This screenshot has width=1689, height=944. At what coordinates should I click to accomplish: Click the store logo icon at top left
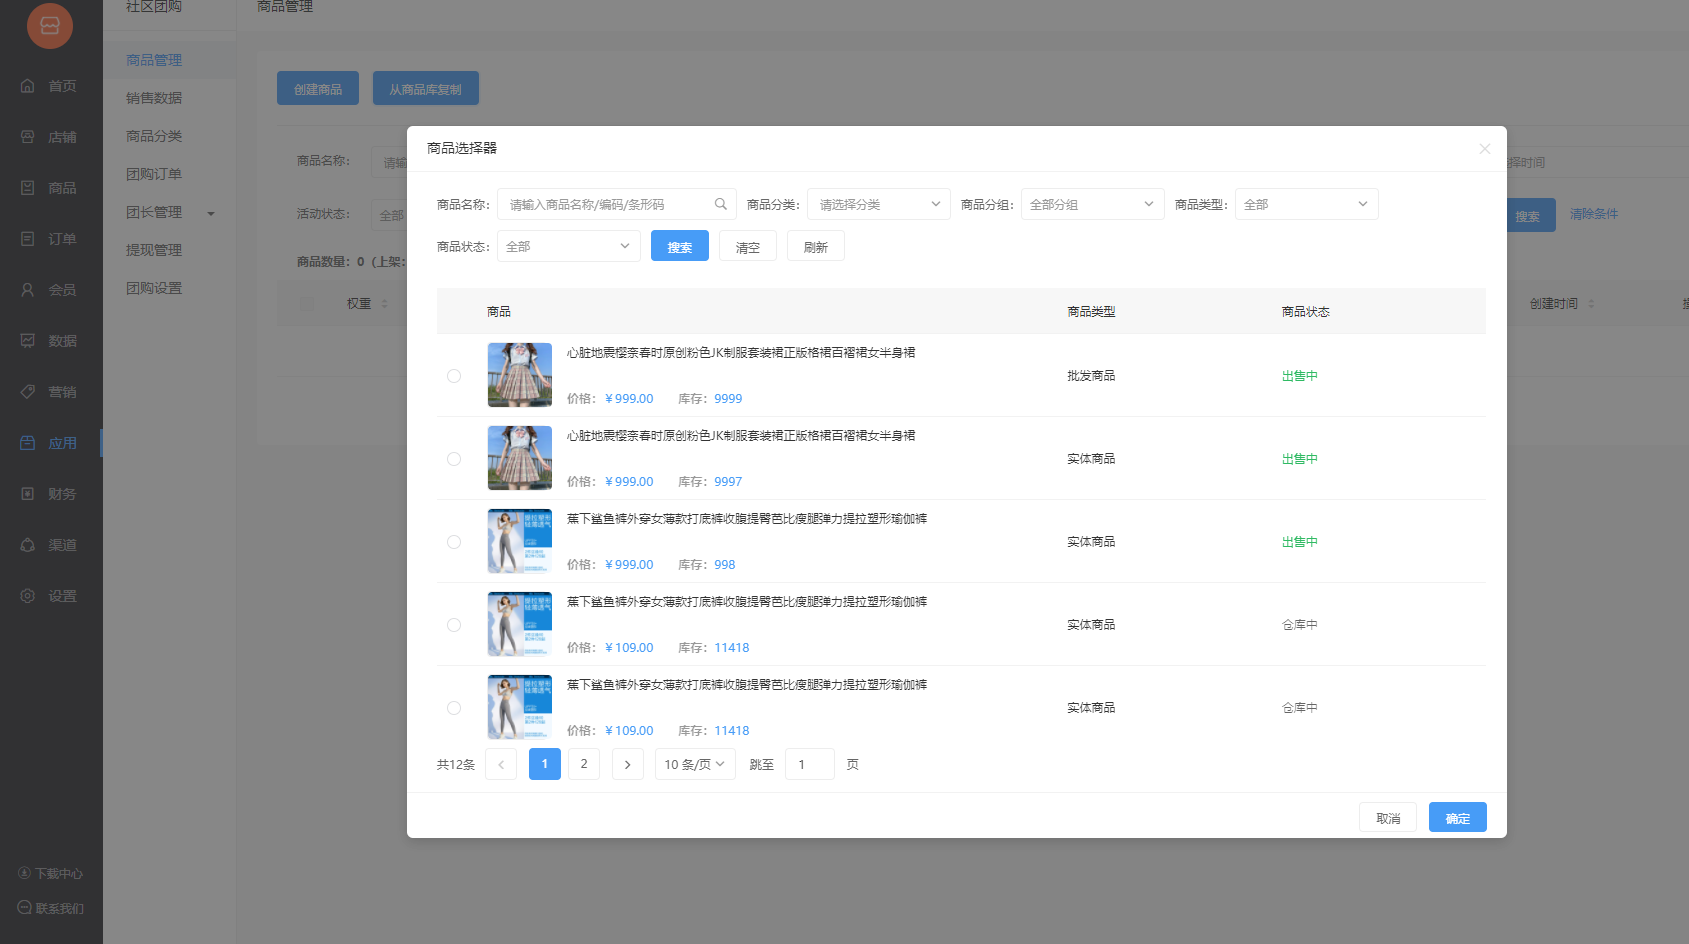coord(50,26)
